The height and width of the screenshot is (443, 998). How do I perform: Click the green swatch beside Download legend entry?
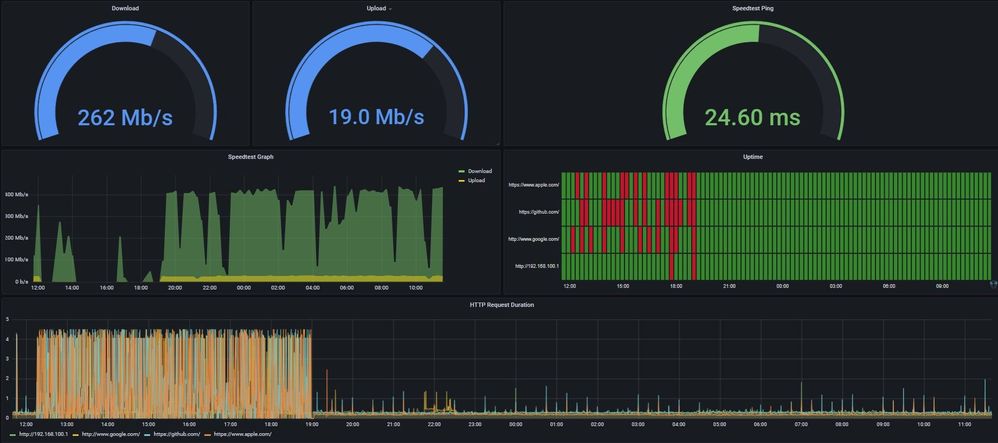[x=461, y=171]
